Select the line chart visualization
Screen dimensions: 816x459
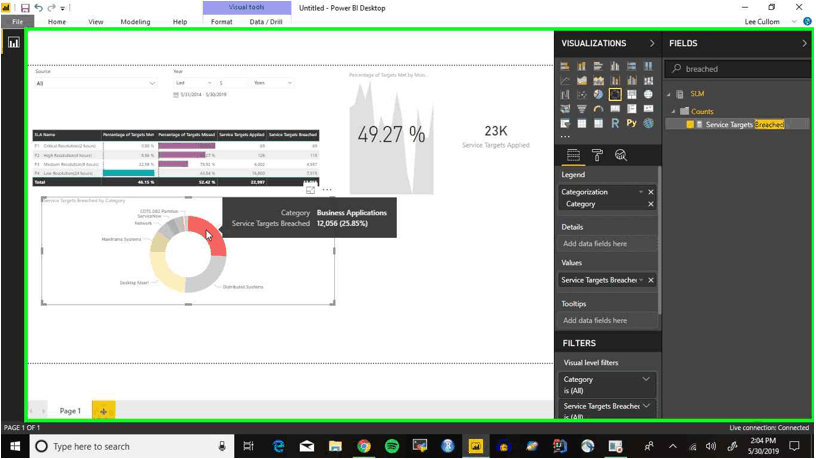point(565,81)
